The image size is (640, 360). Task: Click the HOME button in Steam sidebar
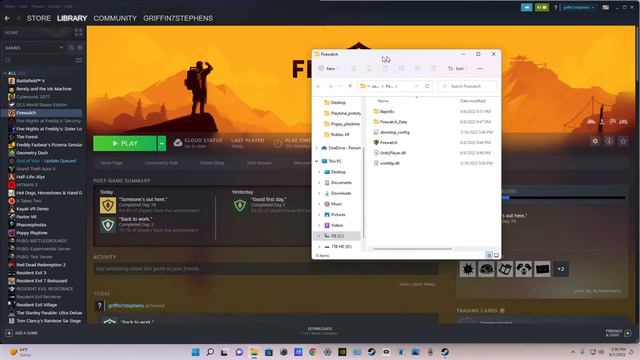[11, 33]
